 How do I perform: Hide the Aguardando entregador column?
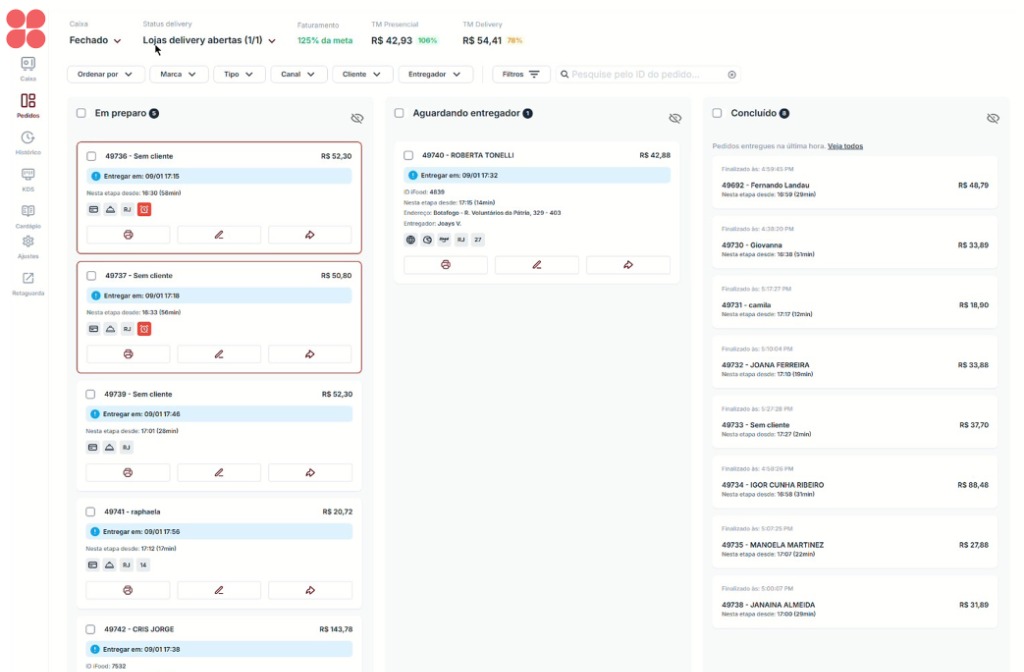[674, 118]
